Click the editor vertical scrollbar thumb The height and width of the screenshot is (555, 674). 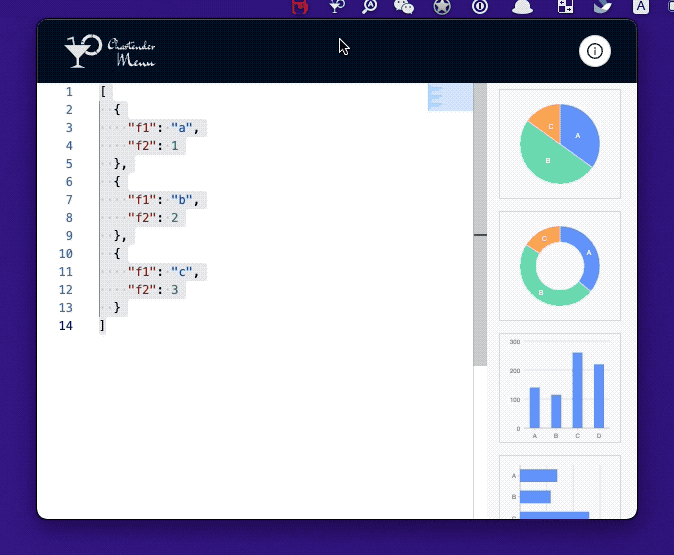click(x=480, y=224)
